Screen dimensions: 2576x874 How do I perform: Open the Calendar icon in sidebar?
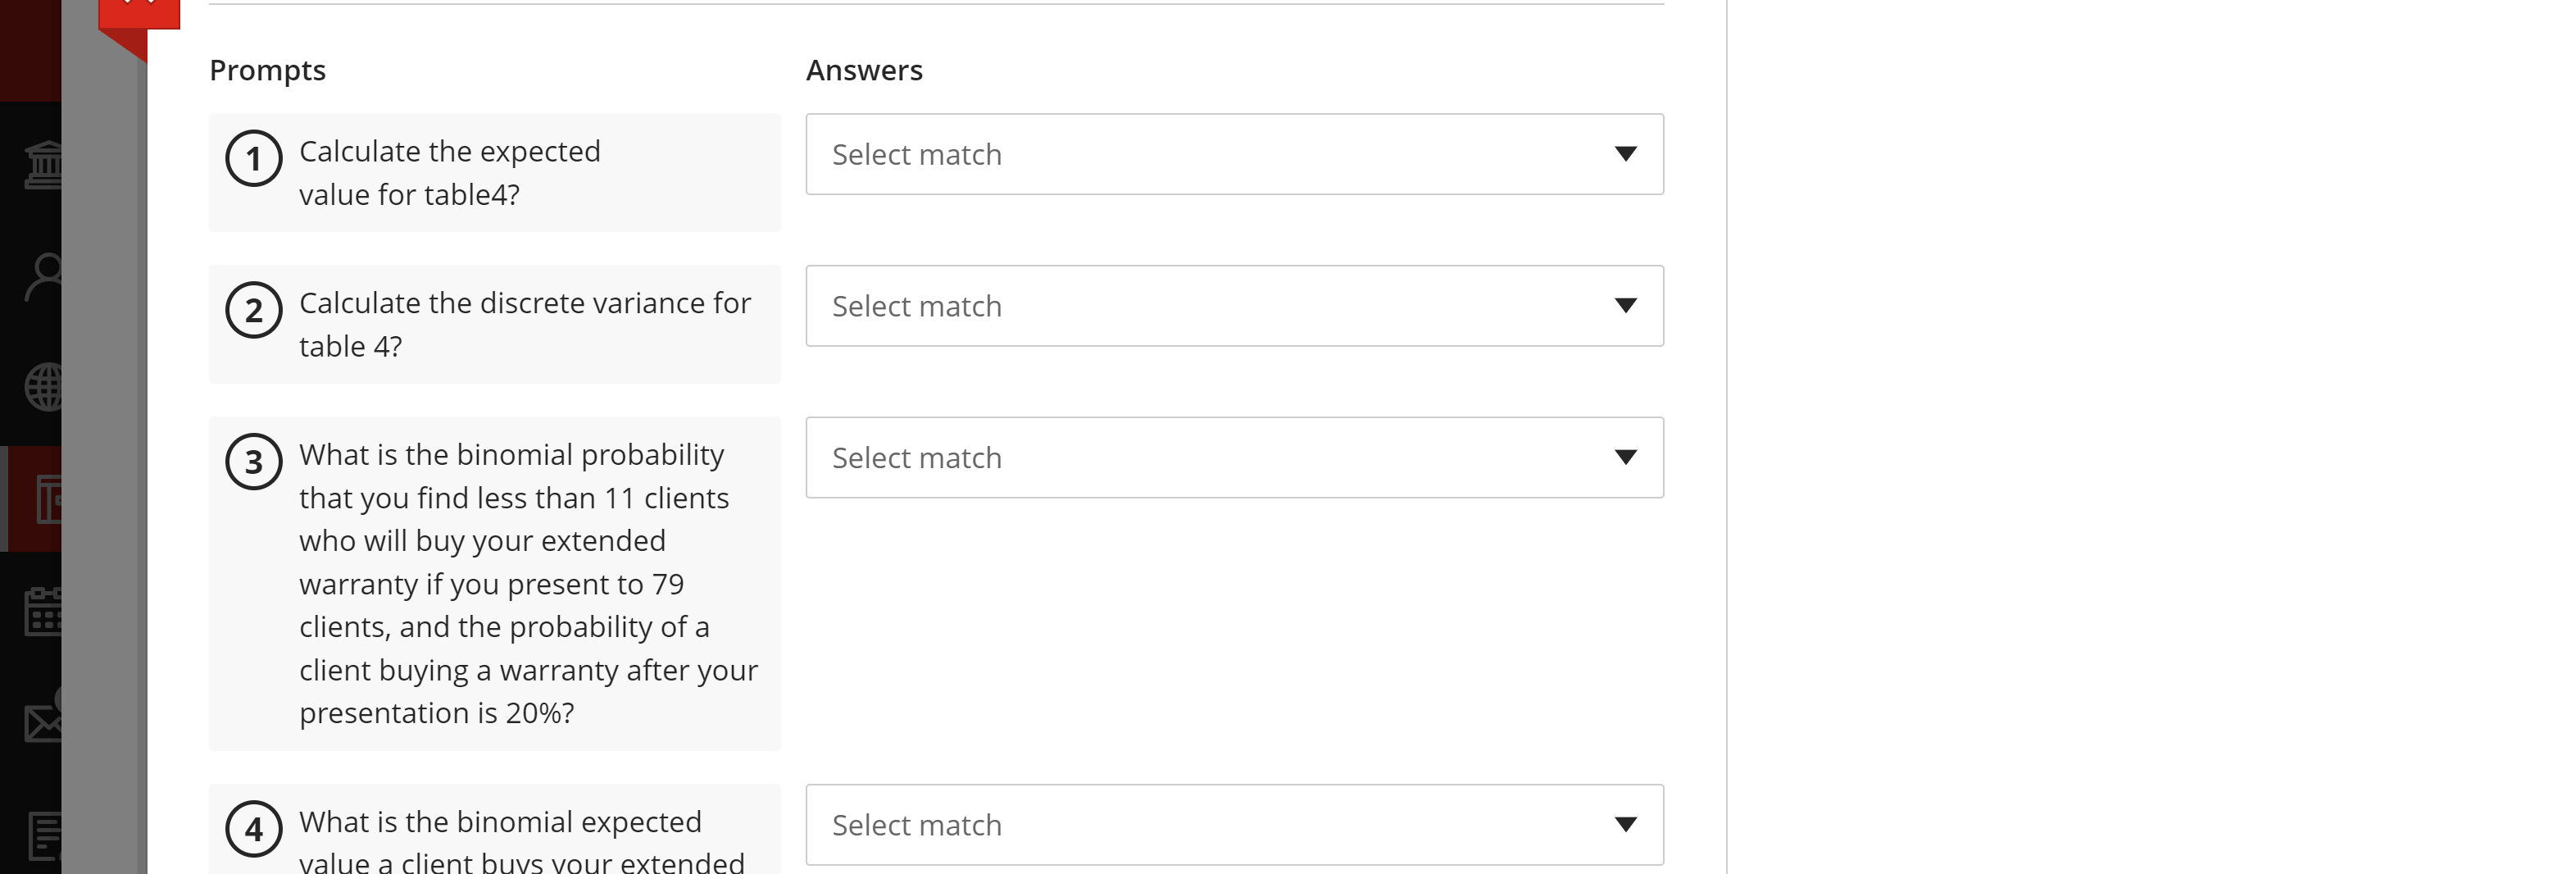43,611
